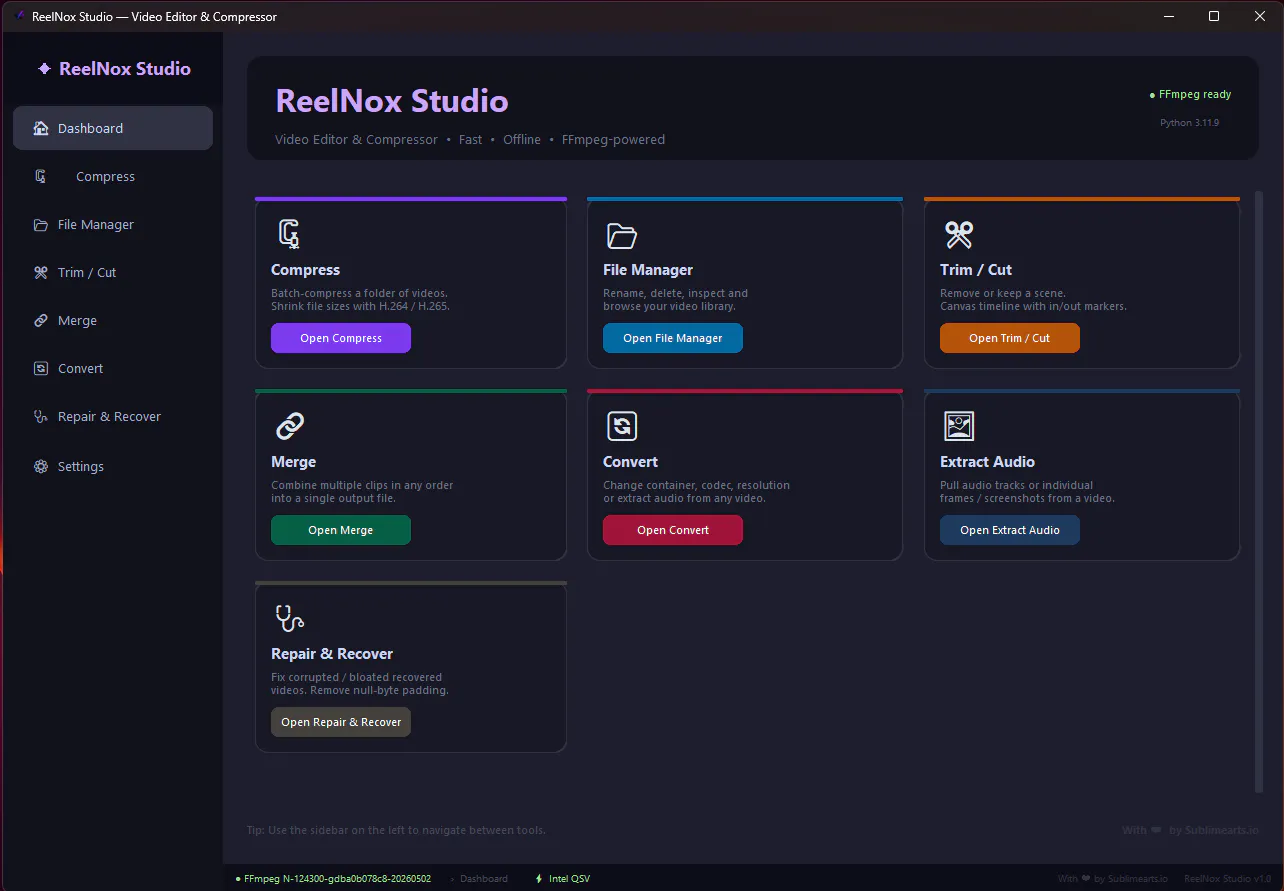1284x891 pixels.
Task: Click the lightning bolt icon beside Intel QSV
Action: 540,879
